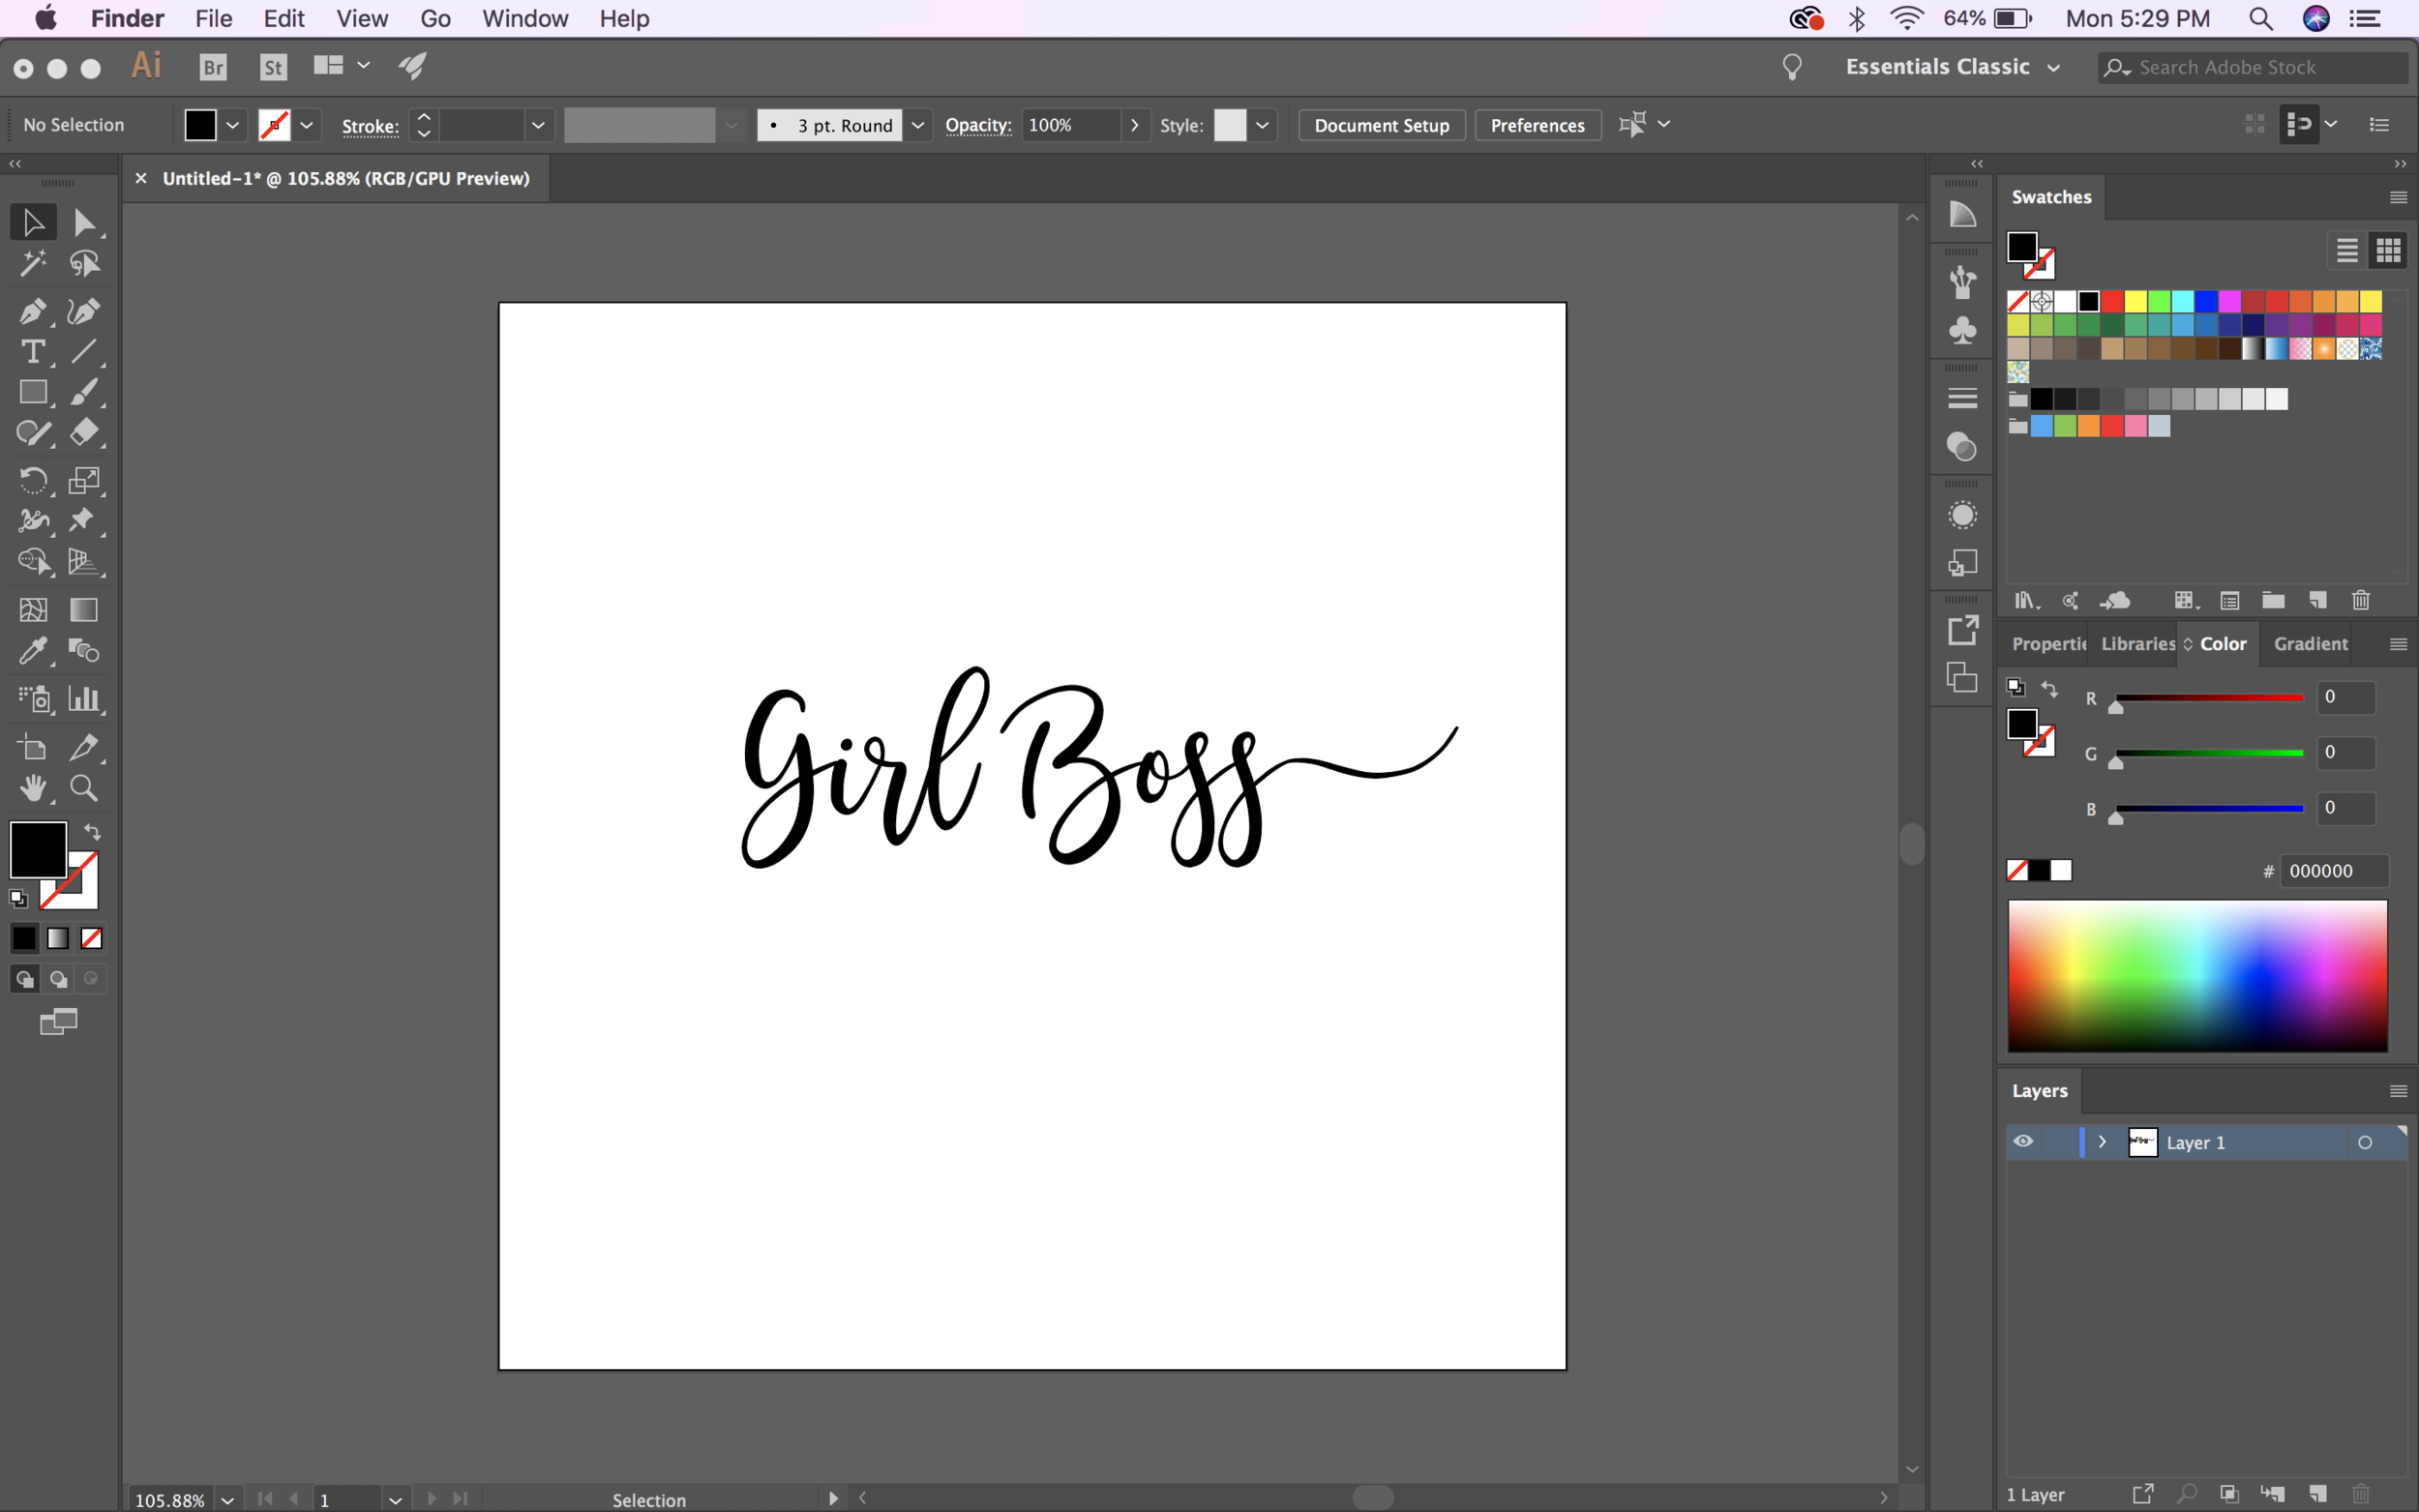Open the graphic Style dropdown

[1262, 125]
